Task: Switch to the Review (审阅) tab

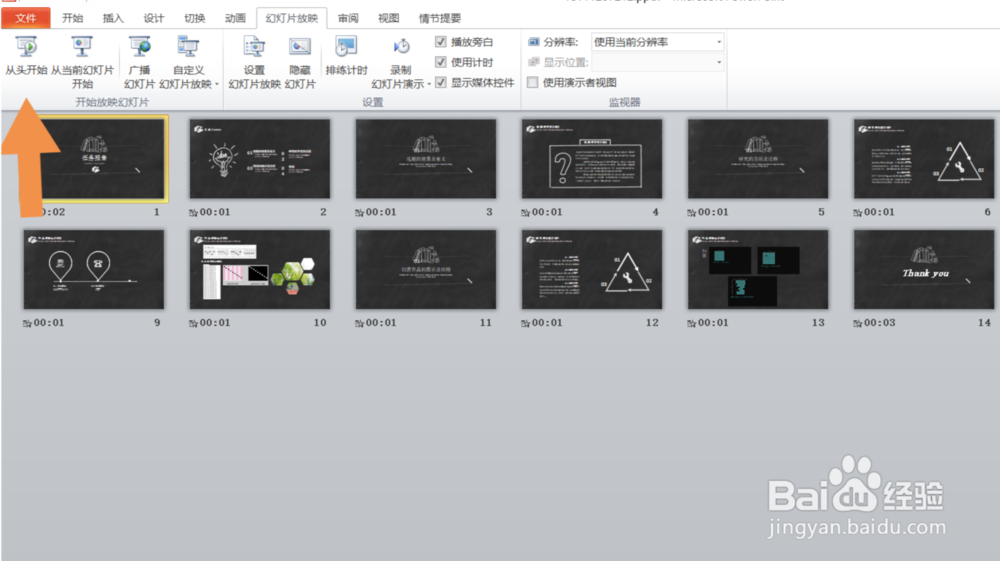Action: [x=348, y=18]
